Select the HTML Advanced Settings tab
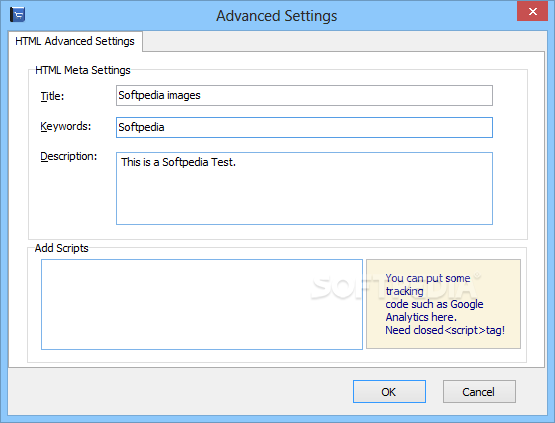 (x=75, y=41)
